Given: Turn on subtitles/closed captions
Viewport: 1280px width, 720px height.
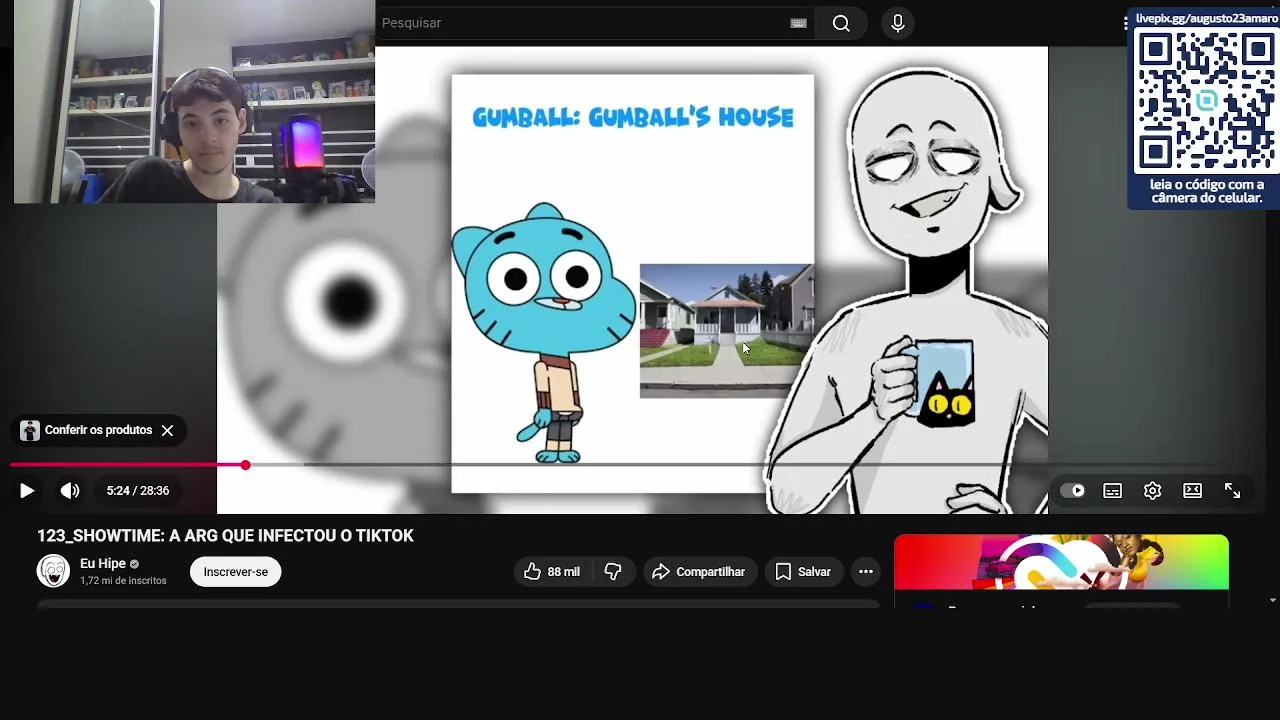Looking at the screenshot, I should click(x=1112, y=491).
